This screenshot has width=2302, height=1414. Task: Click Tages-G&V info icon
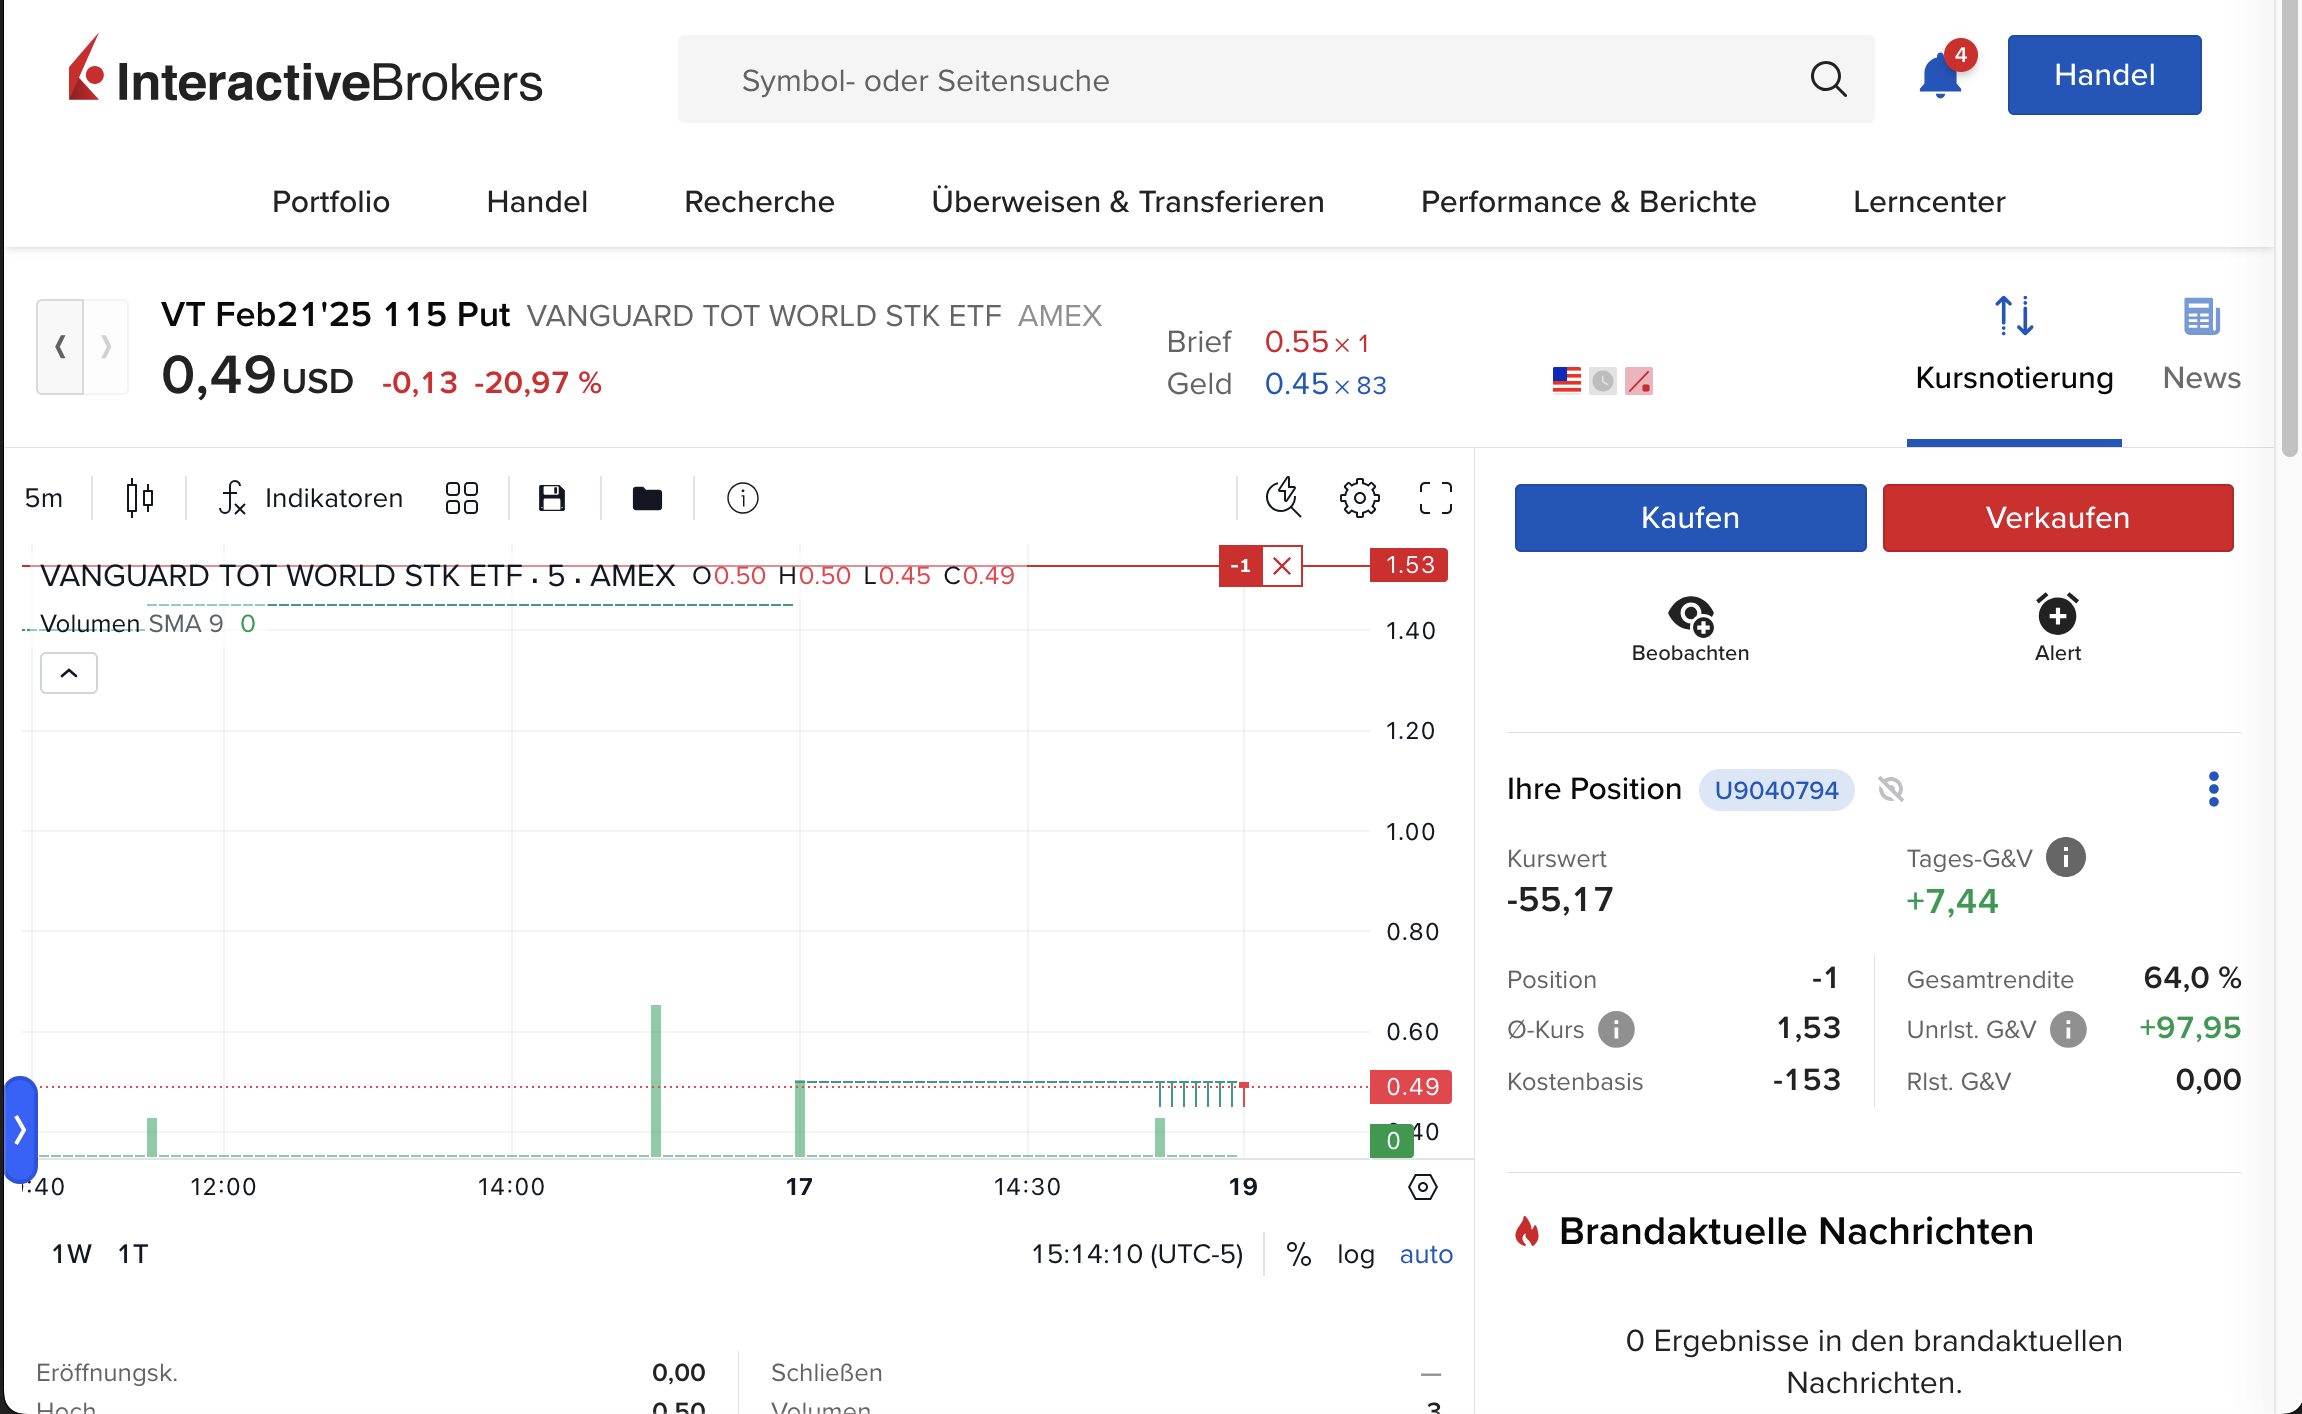[2066, 857]
